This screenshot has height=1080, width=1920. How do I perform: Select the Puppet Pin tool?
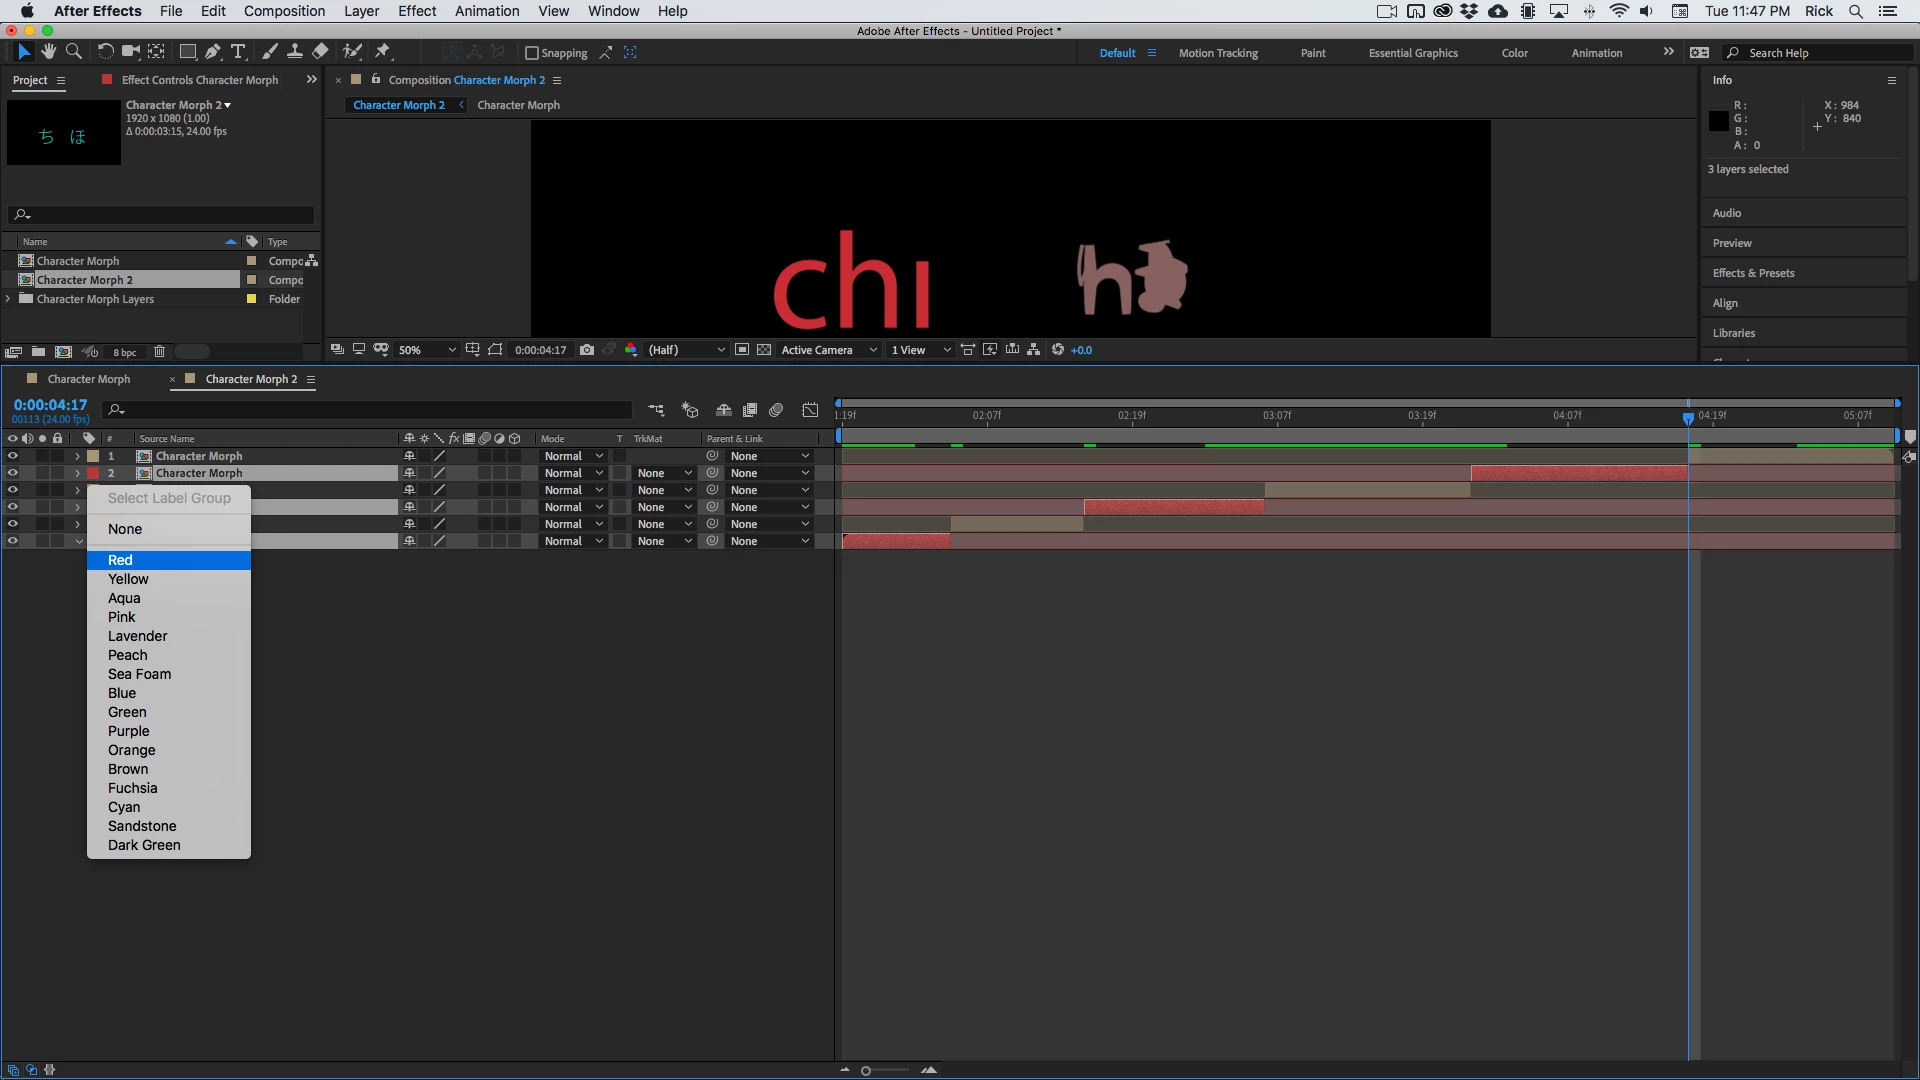coord(383,52)
